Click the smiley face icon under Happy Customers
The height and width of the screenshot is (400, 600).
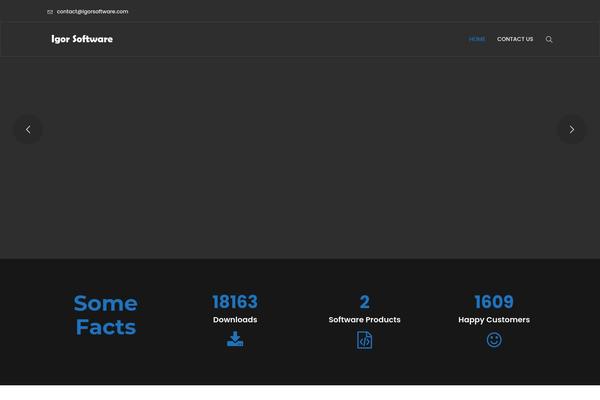point(494,340)
